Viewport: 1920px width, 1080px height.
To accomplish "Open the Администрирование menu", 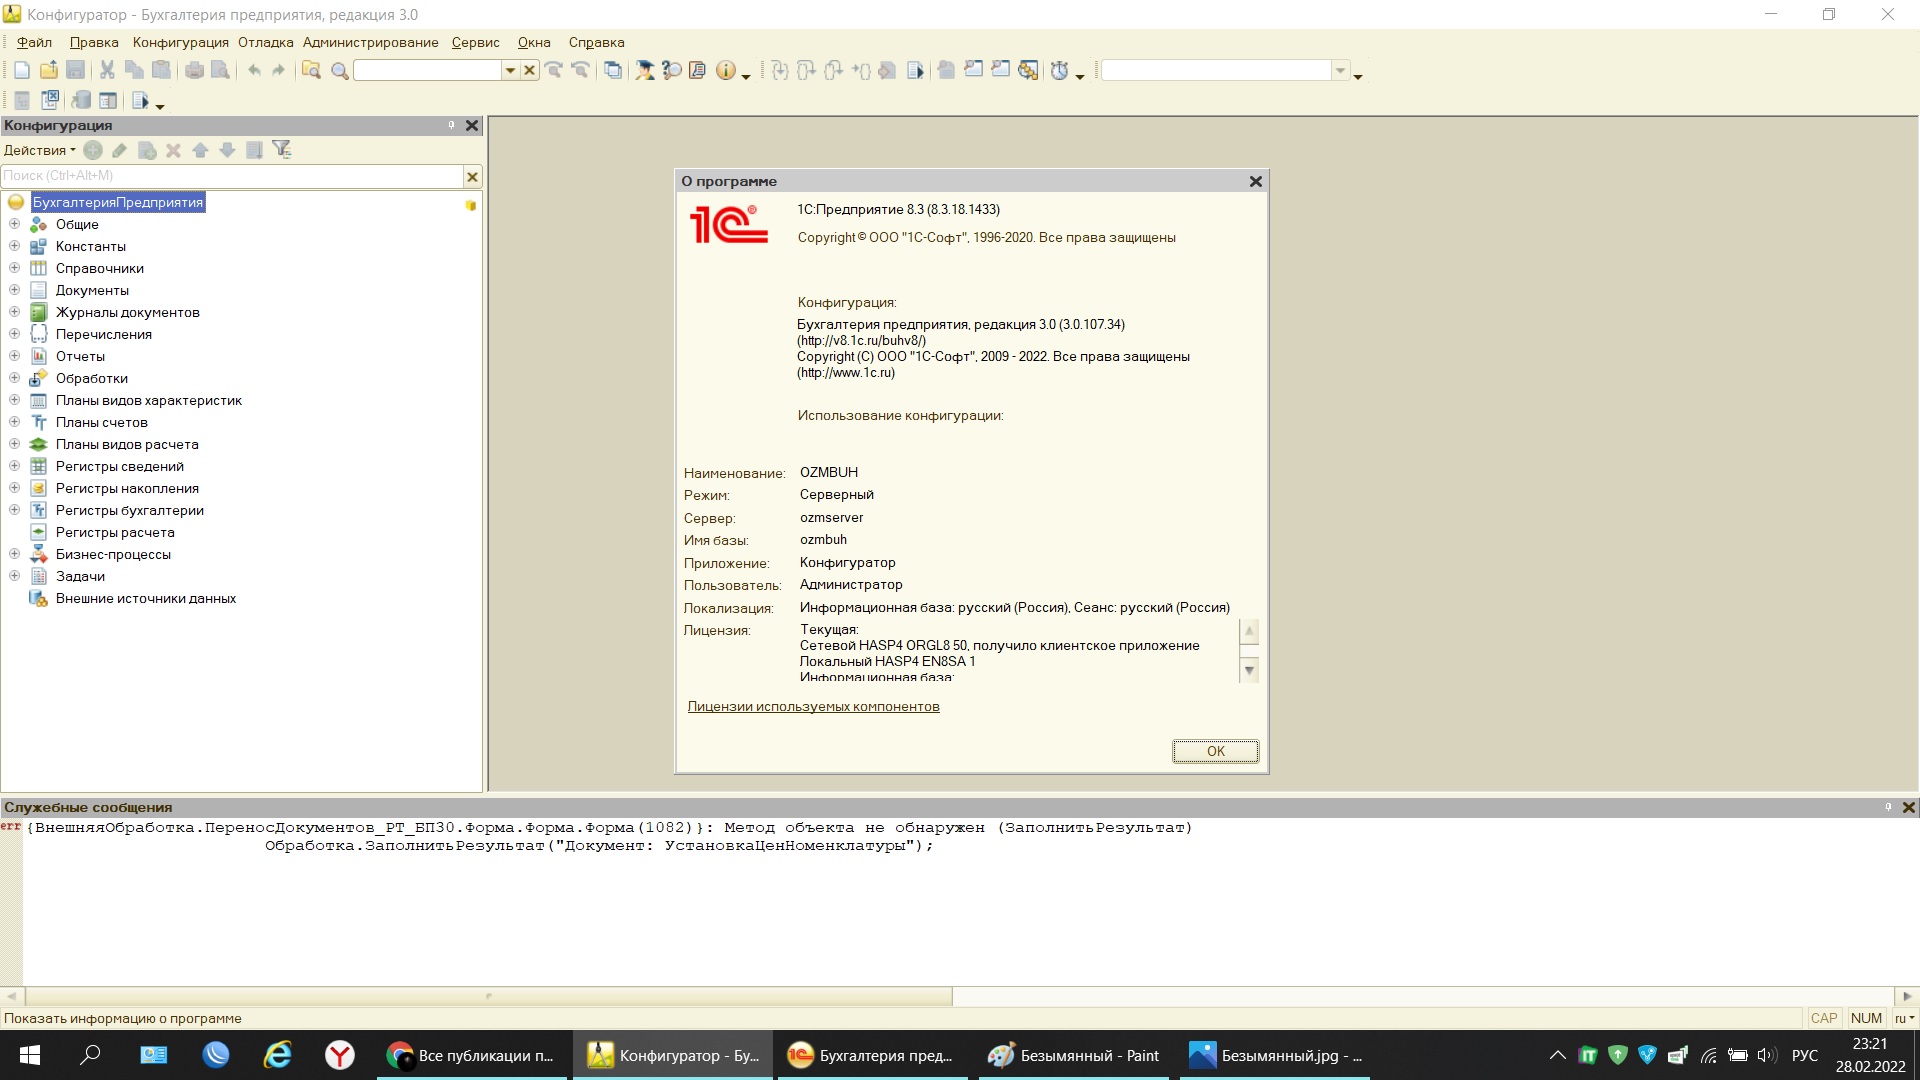I will (x=371, y=42).
